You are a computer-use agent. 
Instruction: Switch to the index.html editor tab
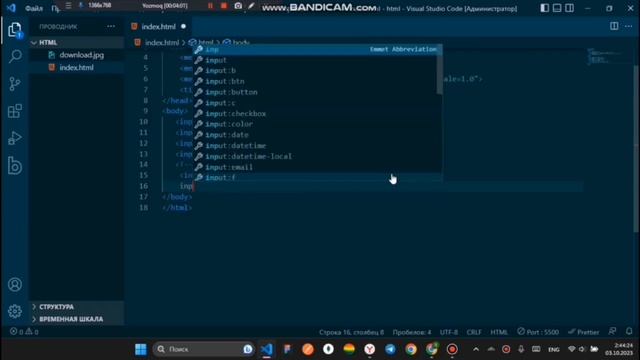tap(158, 27)
